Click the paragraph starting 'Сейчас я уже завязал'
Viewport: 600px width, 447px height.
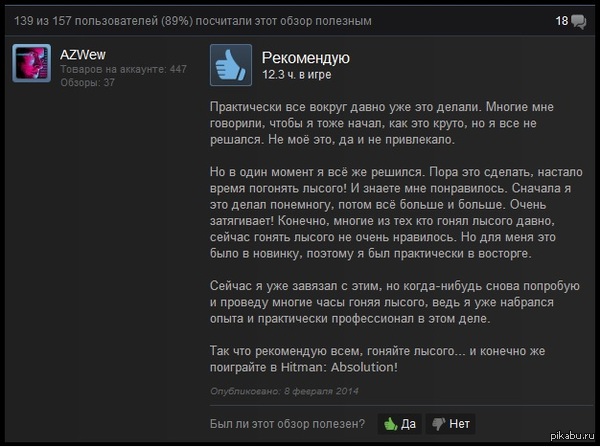coord(395,302)
